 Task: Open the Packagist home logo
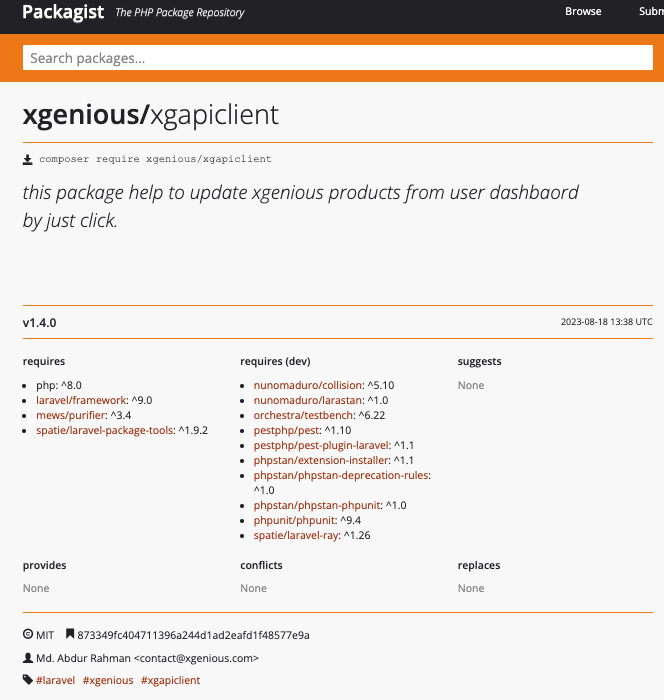[x=62, y=12]
